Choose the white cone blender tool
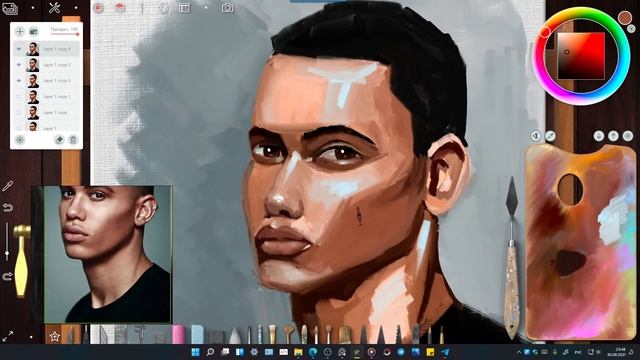 [x=235, y=336]
